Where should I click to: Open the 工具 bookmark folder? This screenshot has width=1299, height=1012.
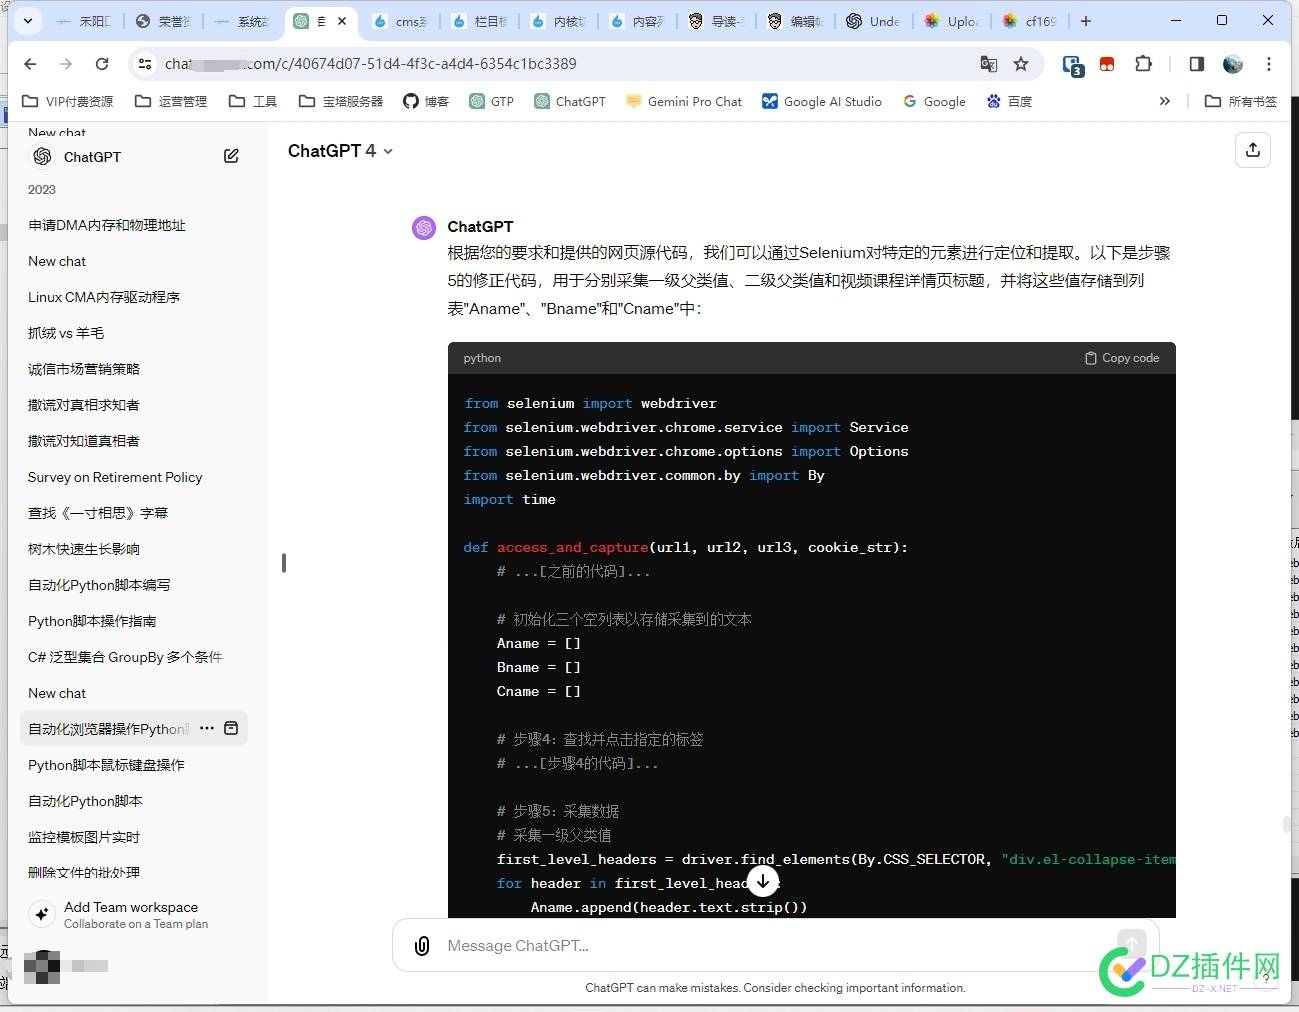[253, 101]
